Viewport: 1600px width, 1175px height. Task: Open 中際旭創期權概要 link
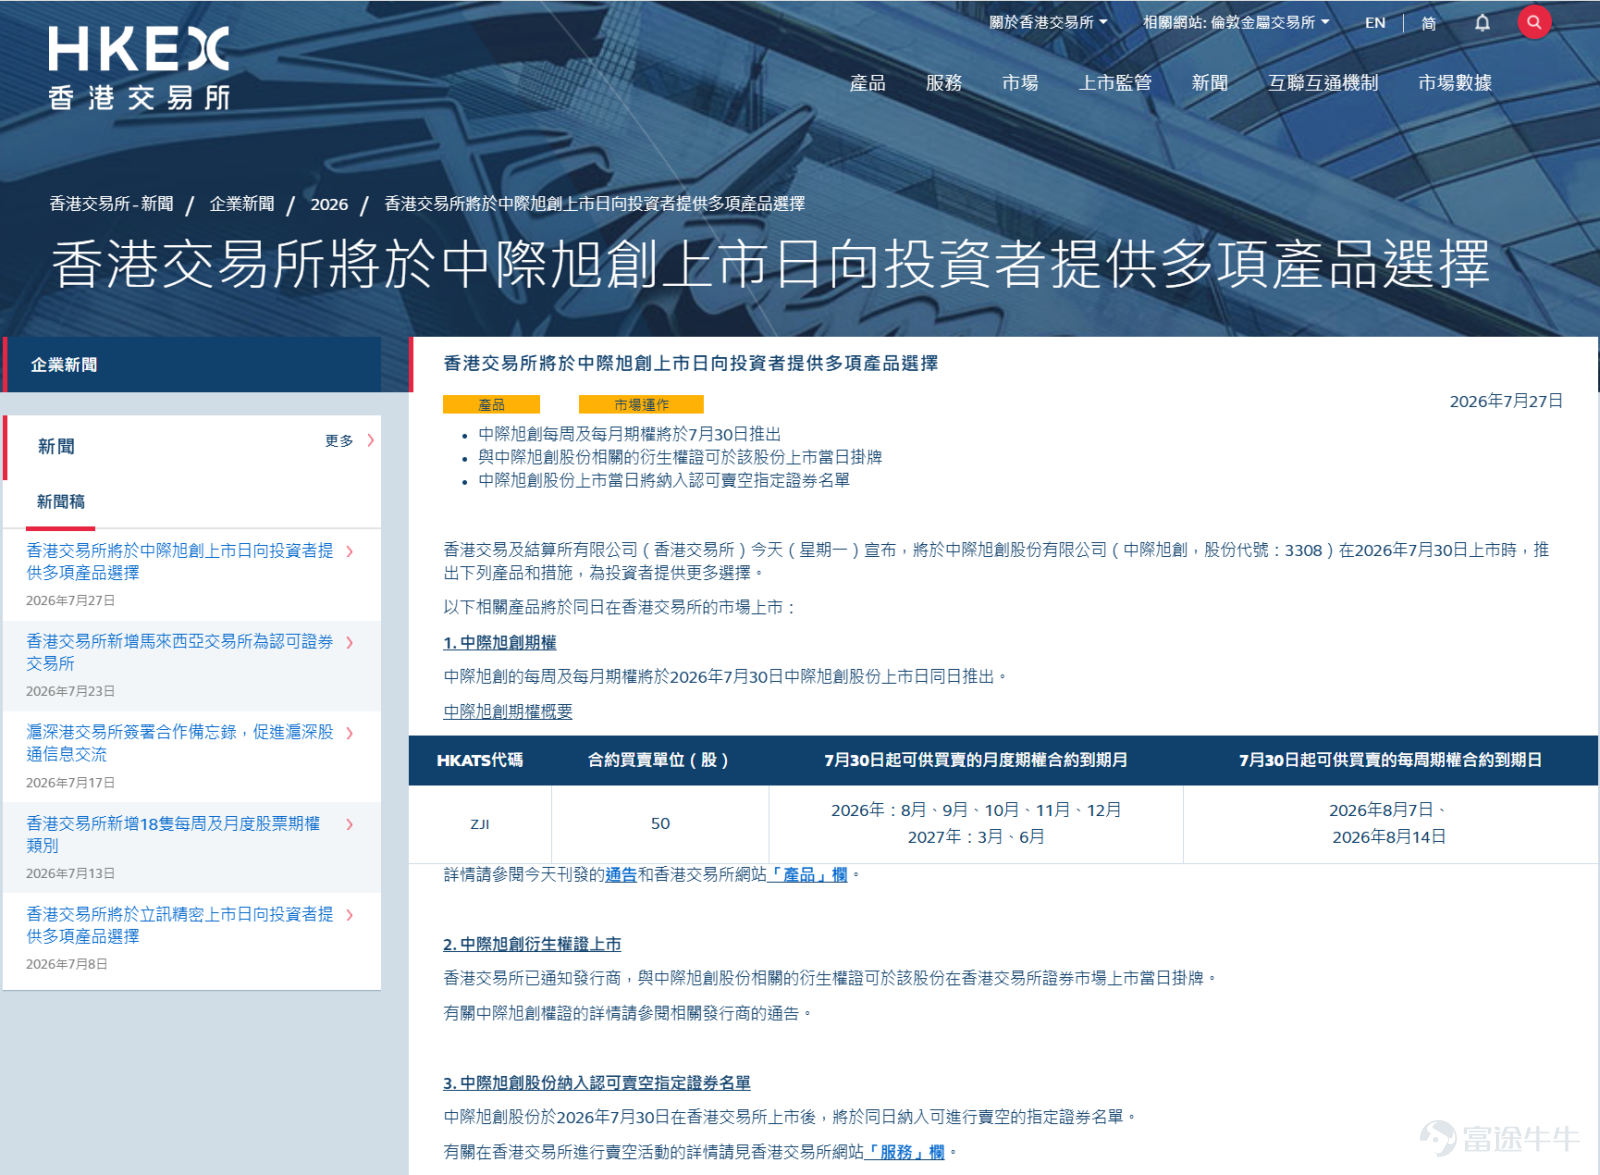pos(508,711)
